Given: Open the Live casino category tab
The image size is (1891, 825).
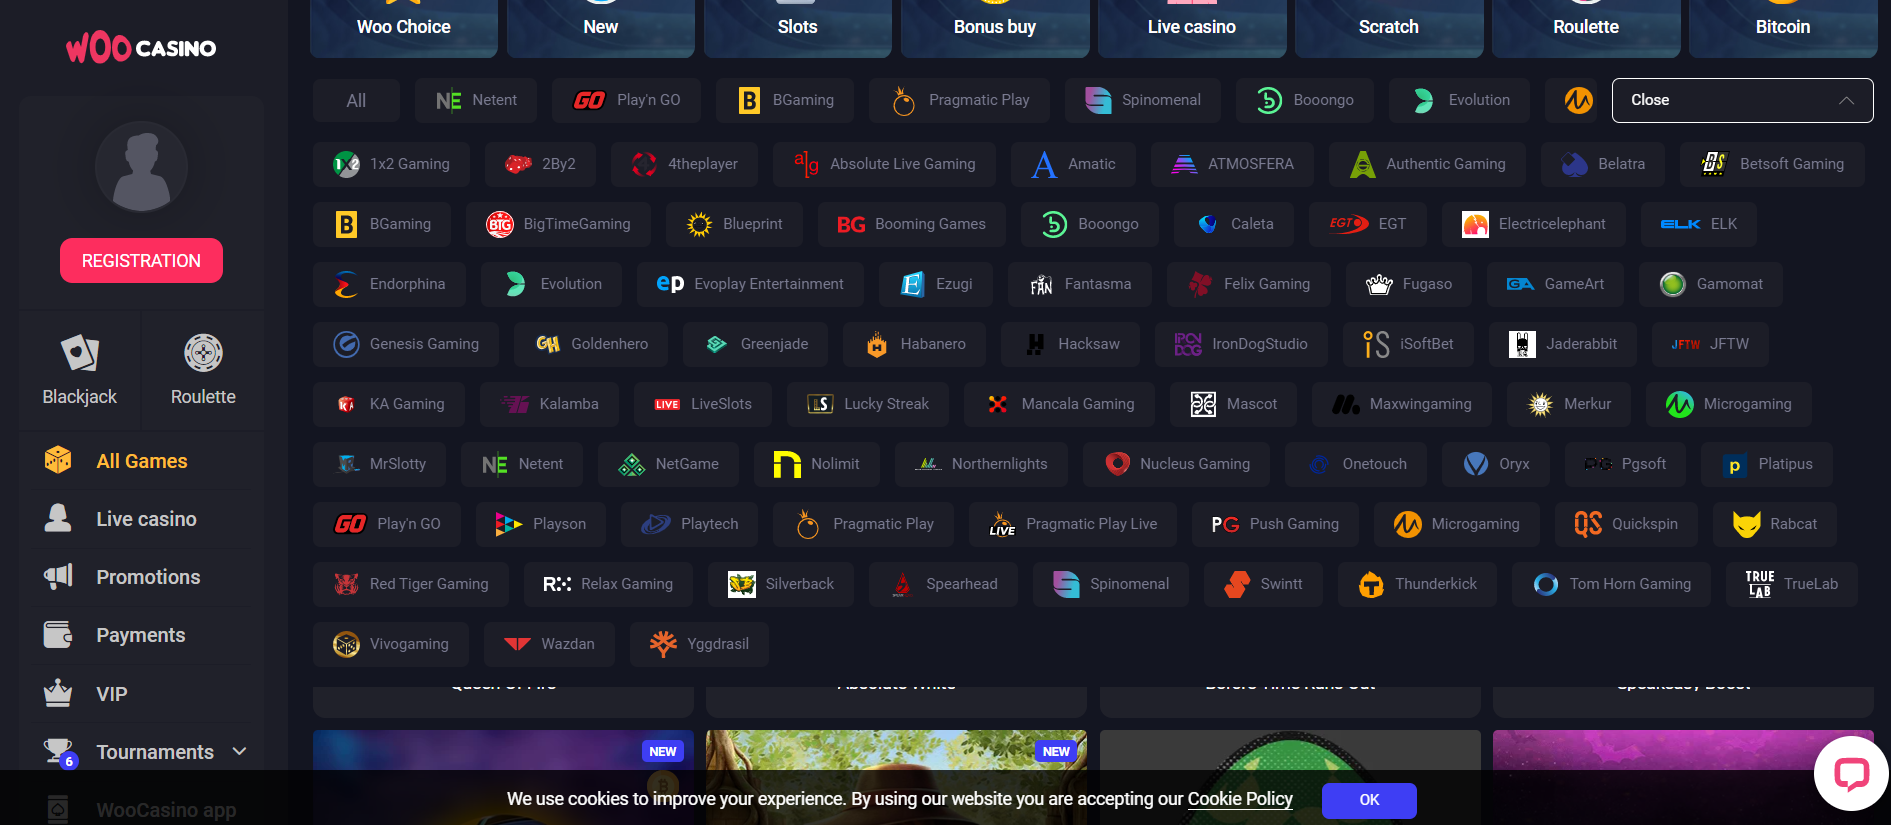Looking at the screenshot, I should pos(1192,27).
